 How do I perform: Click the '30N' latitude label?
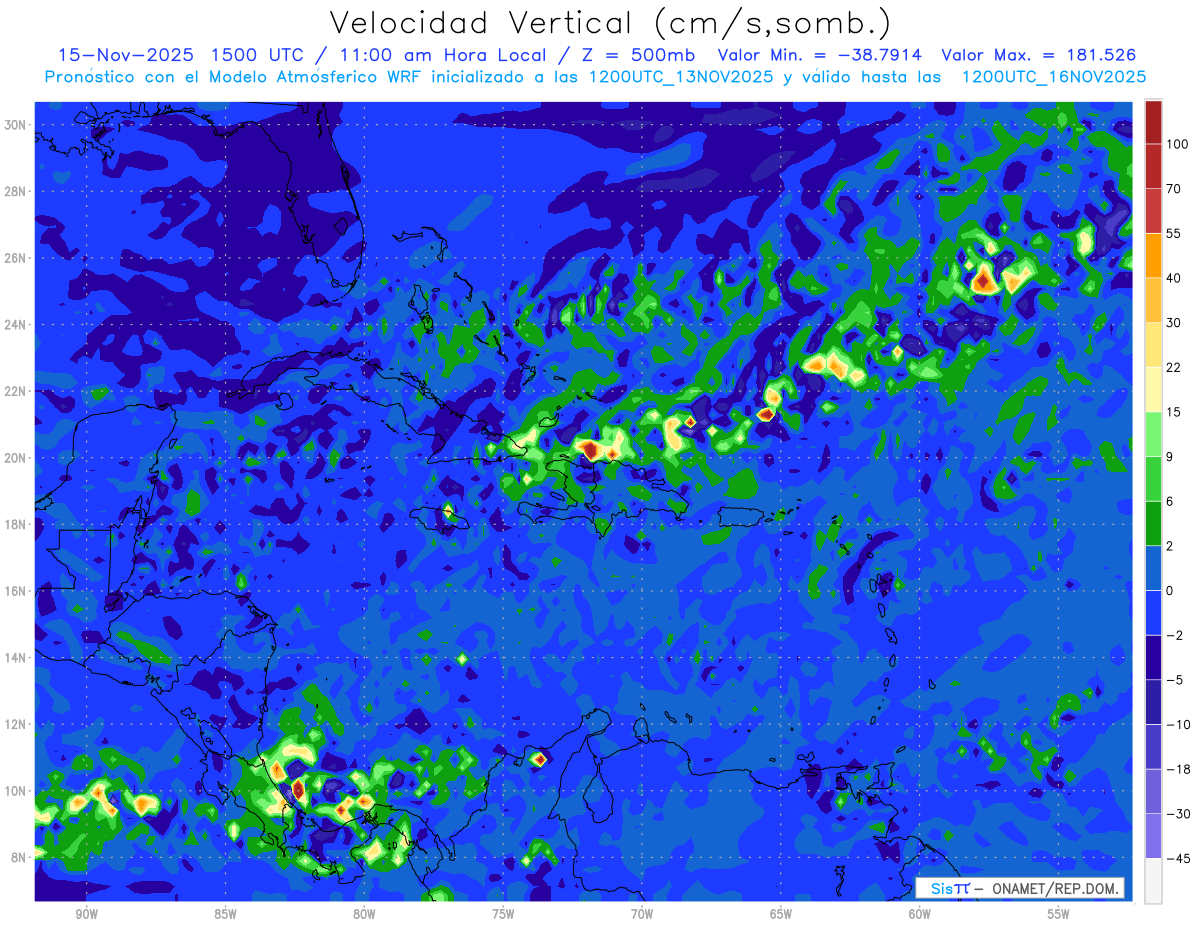click(16, 124)
